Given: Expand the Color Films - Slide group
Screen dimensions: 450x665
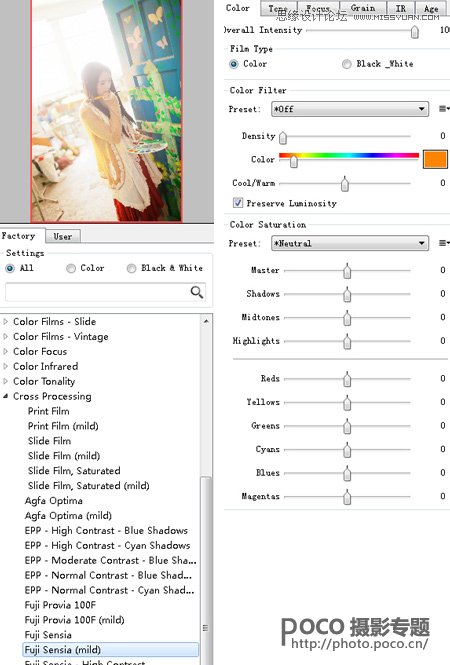Looking at the screenshot, I should coord(6,321).
